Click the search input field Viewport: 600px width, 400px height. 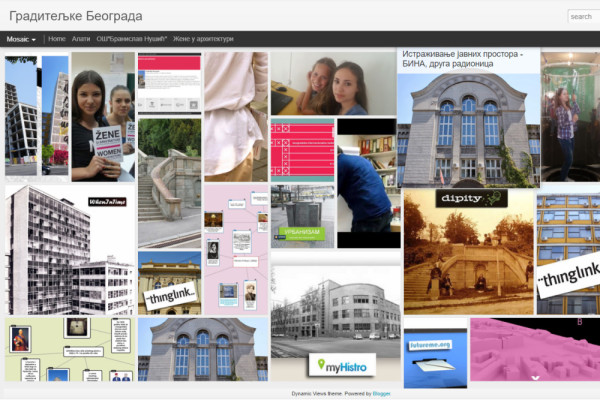coord(584,16)
